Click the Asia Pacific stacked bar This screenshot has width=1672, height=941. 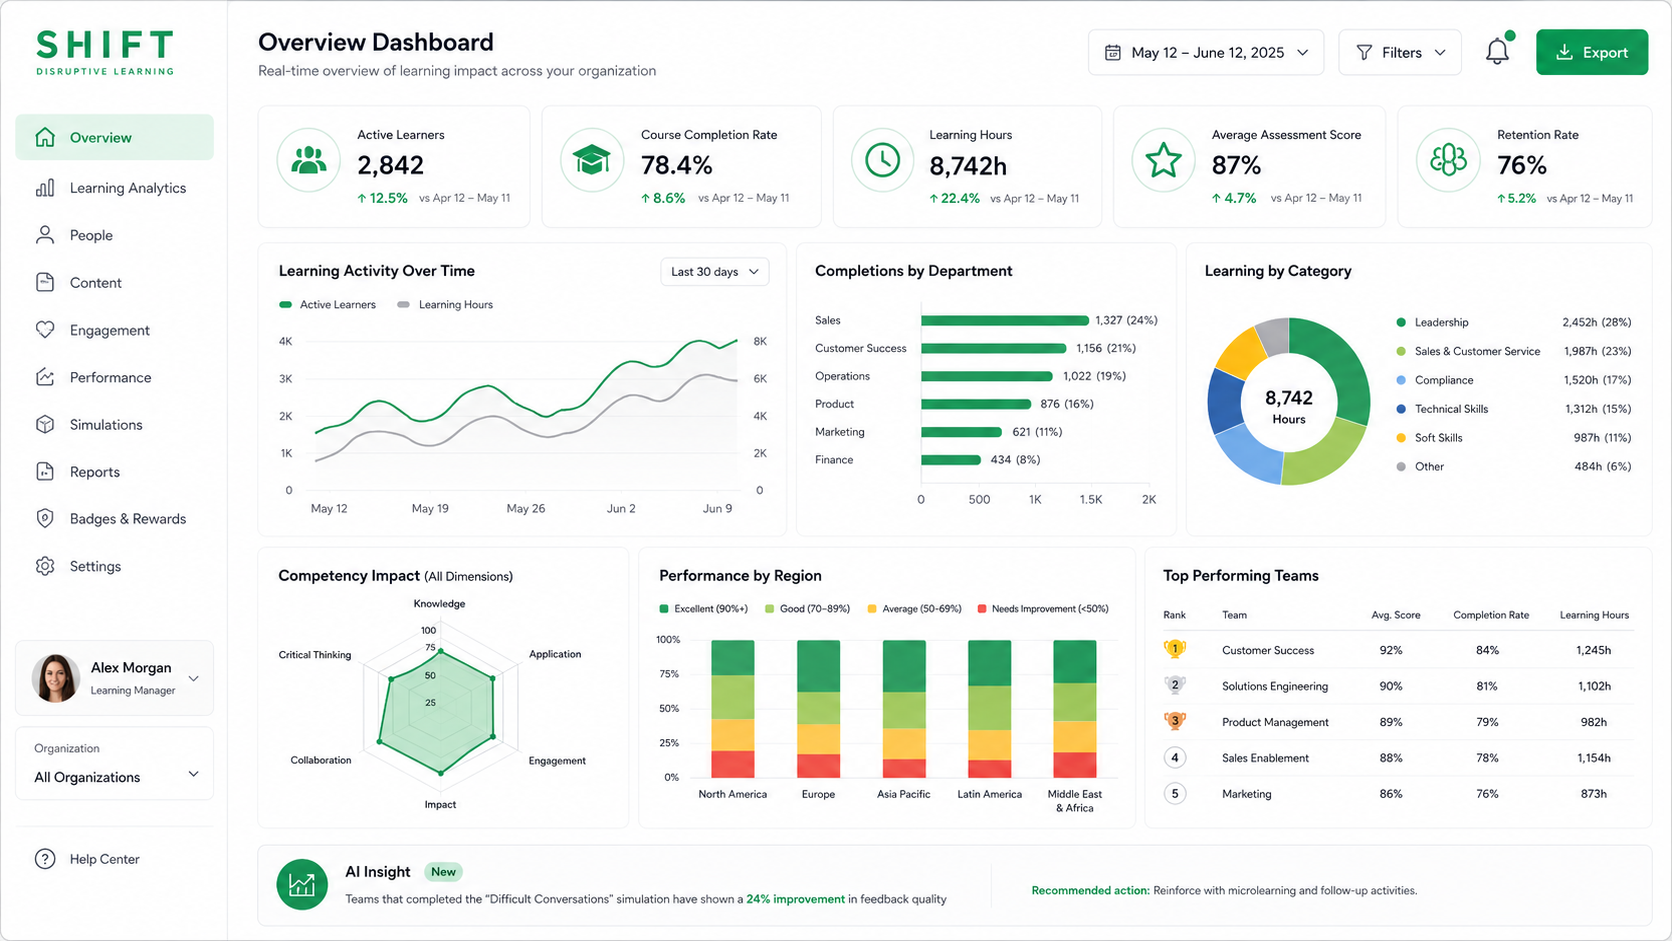904,709
